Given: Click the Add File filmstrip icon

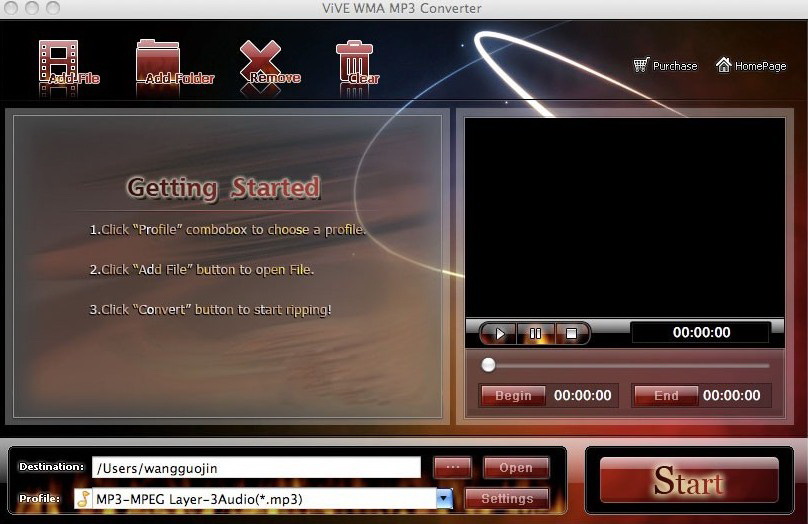Looking at the screenshot, I should (59, 62).
